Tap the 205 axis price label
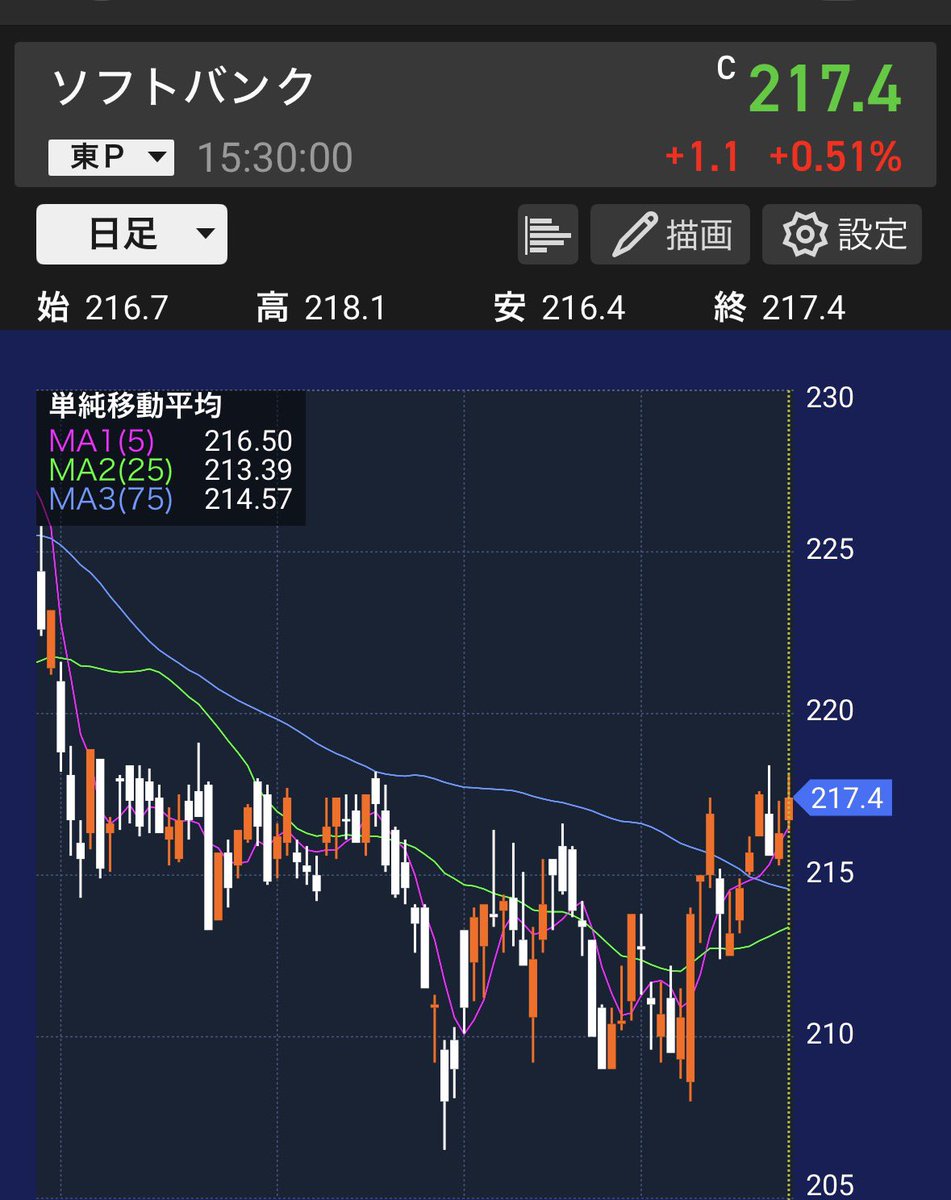The height and width of the screenshot is (1200, 951). click(830, 1186)
